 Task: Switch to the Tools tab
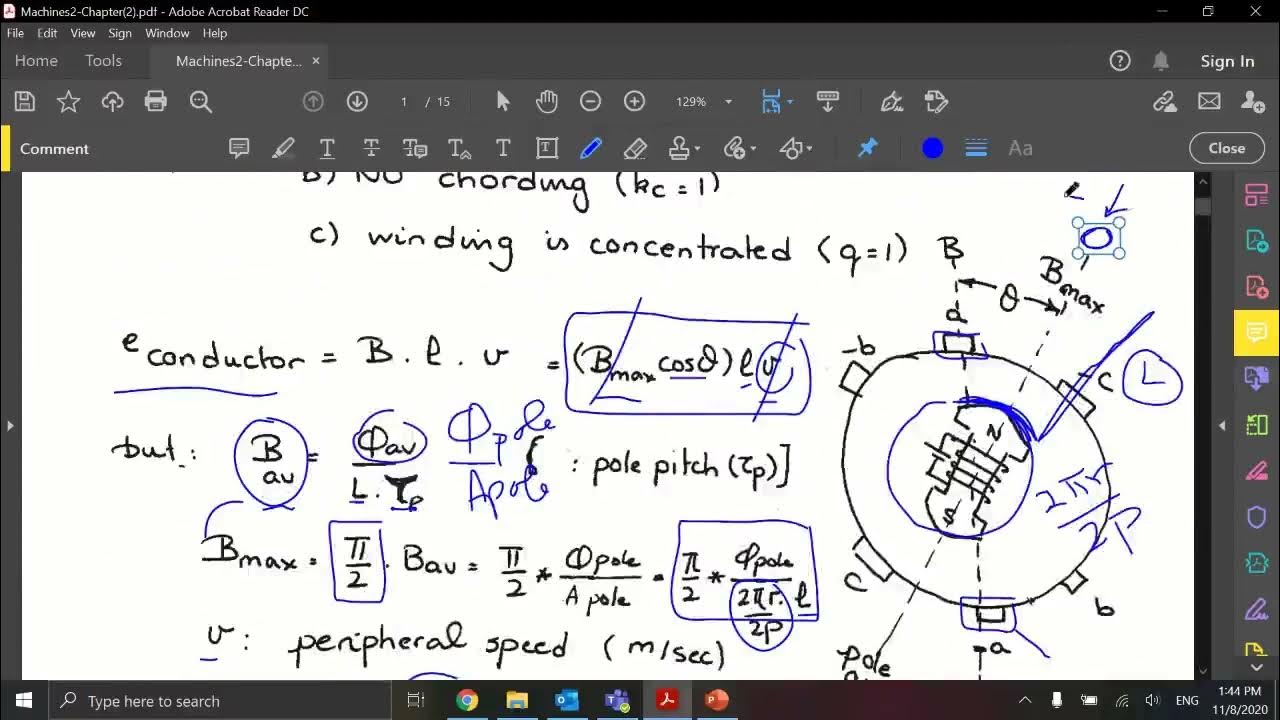(x=103, y=61)
